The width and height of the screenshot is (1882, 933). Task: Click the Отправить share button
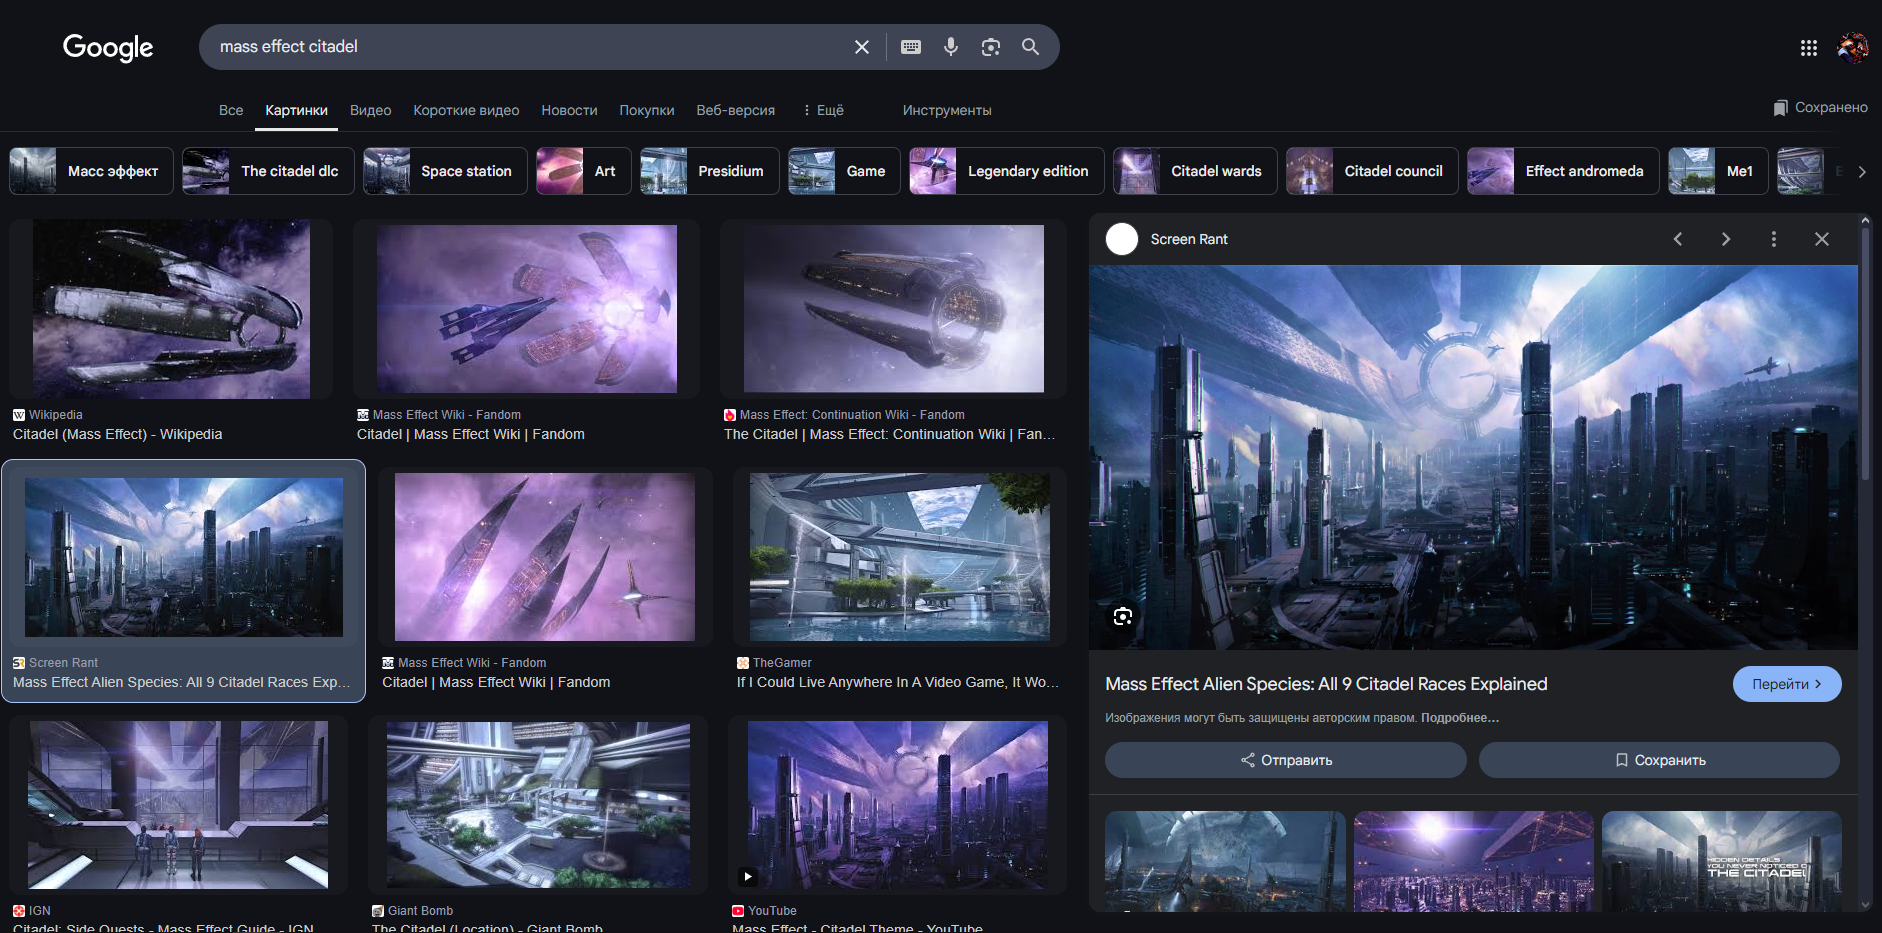(x=1286, y=760)
